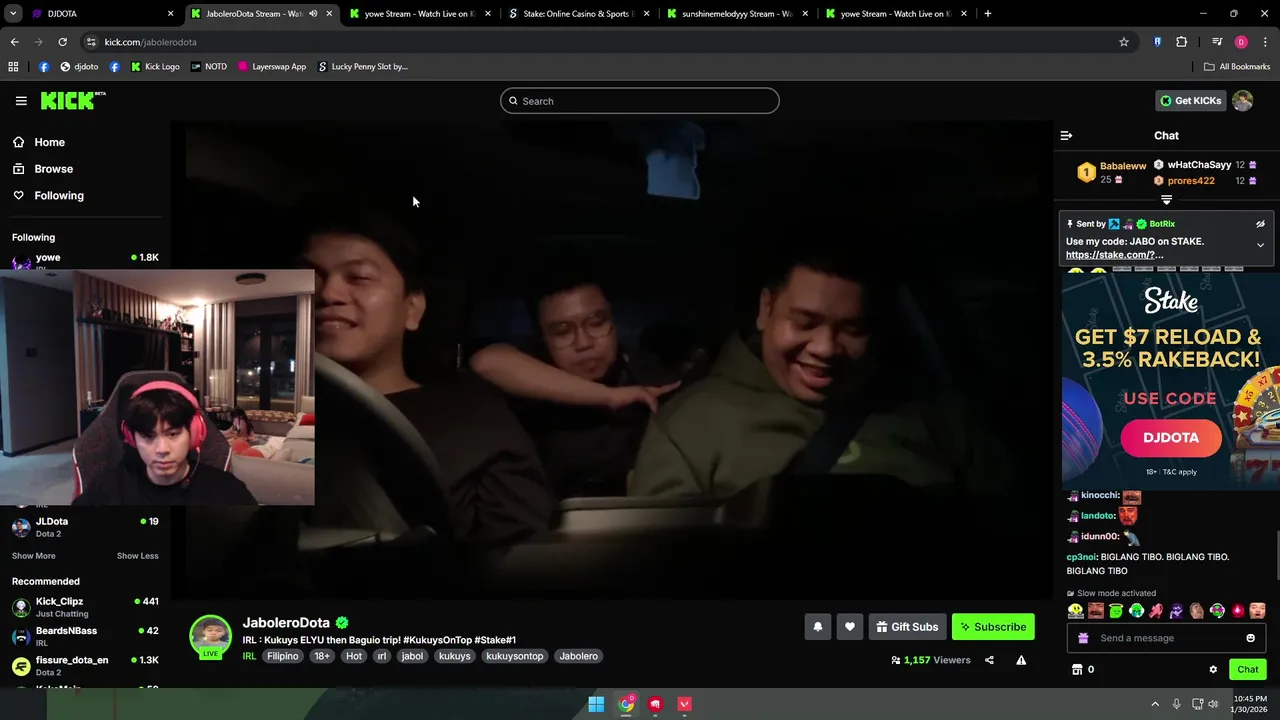
Task: Close the JaboleroDota Stream tab
Action: [329, 14]
